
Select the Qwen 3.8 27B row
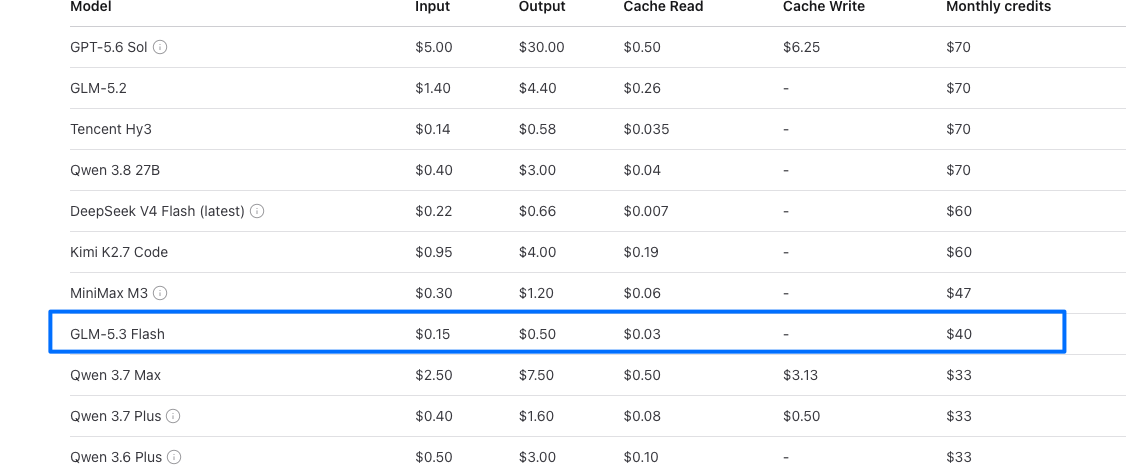(597, 170)
